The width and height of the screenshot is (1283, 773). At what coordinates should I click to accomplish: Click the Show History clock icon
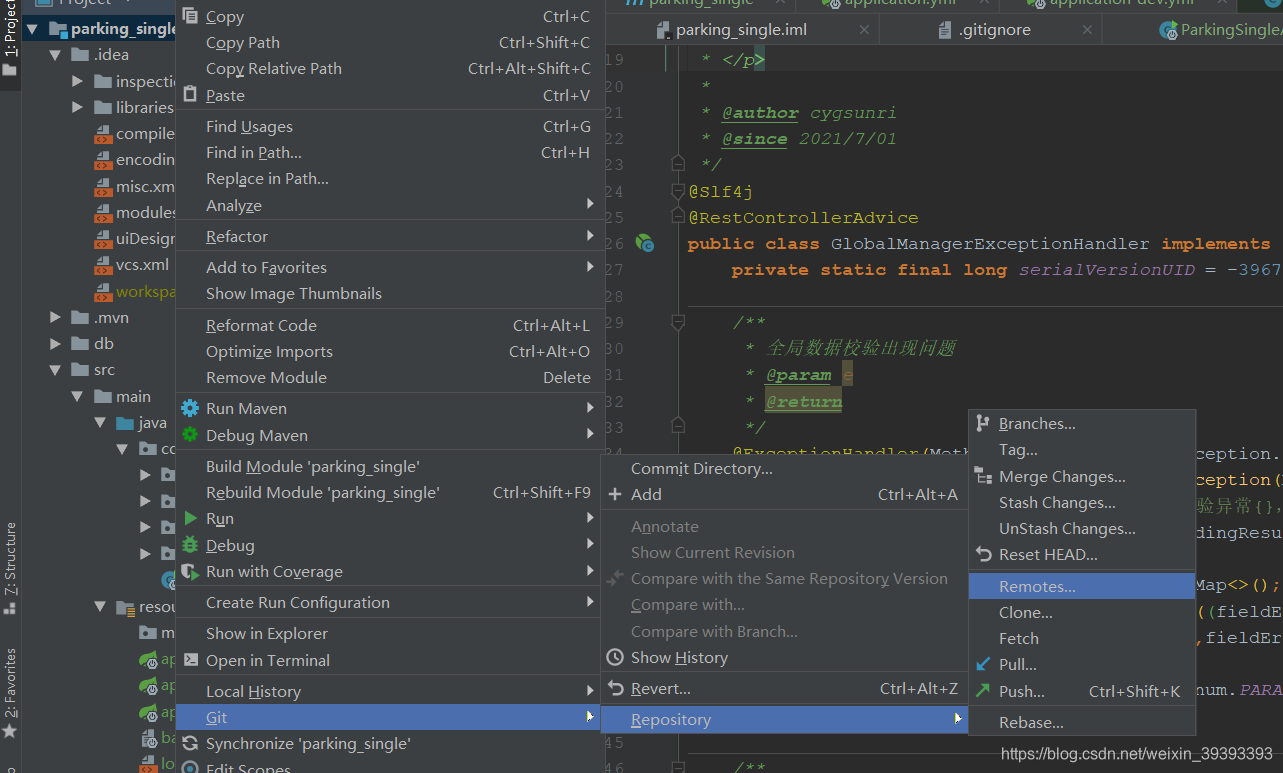click(615, 657)
